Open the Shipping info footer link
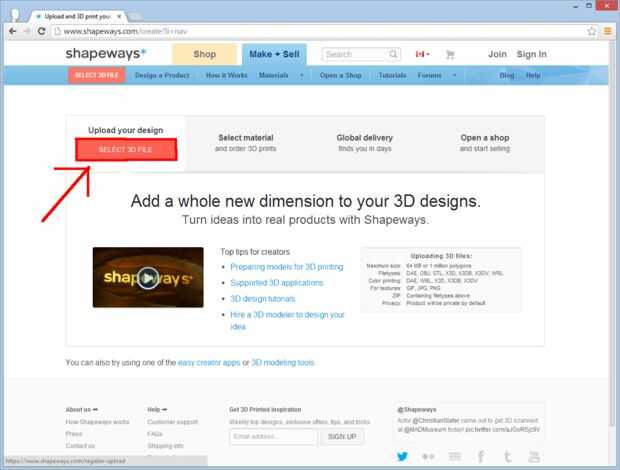 coord(165,446)
